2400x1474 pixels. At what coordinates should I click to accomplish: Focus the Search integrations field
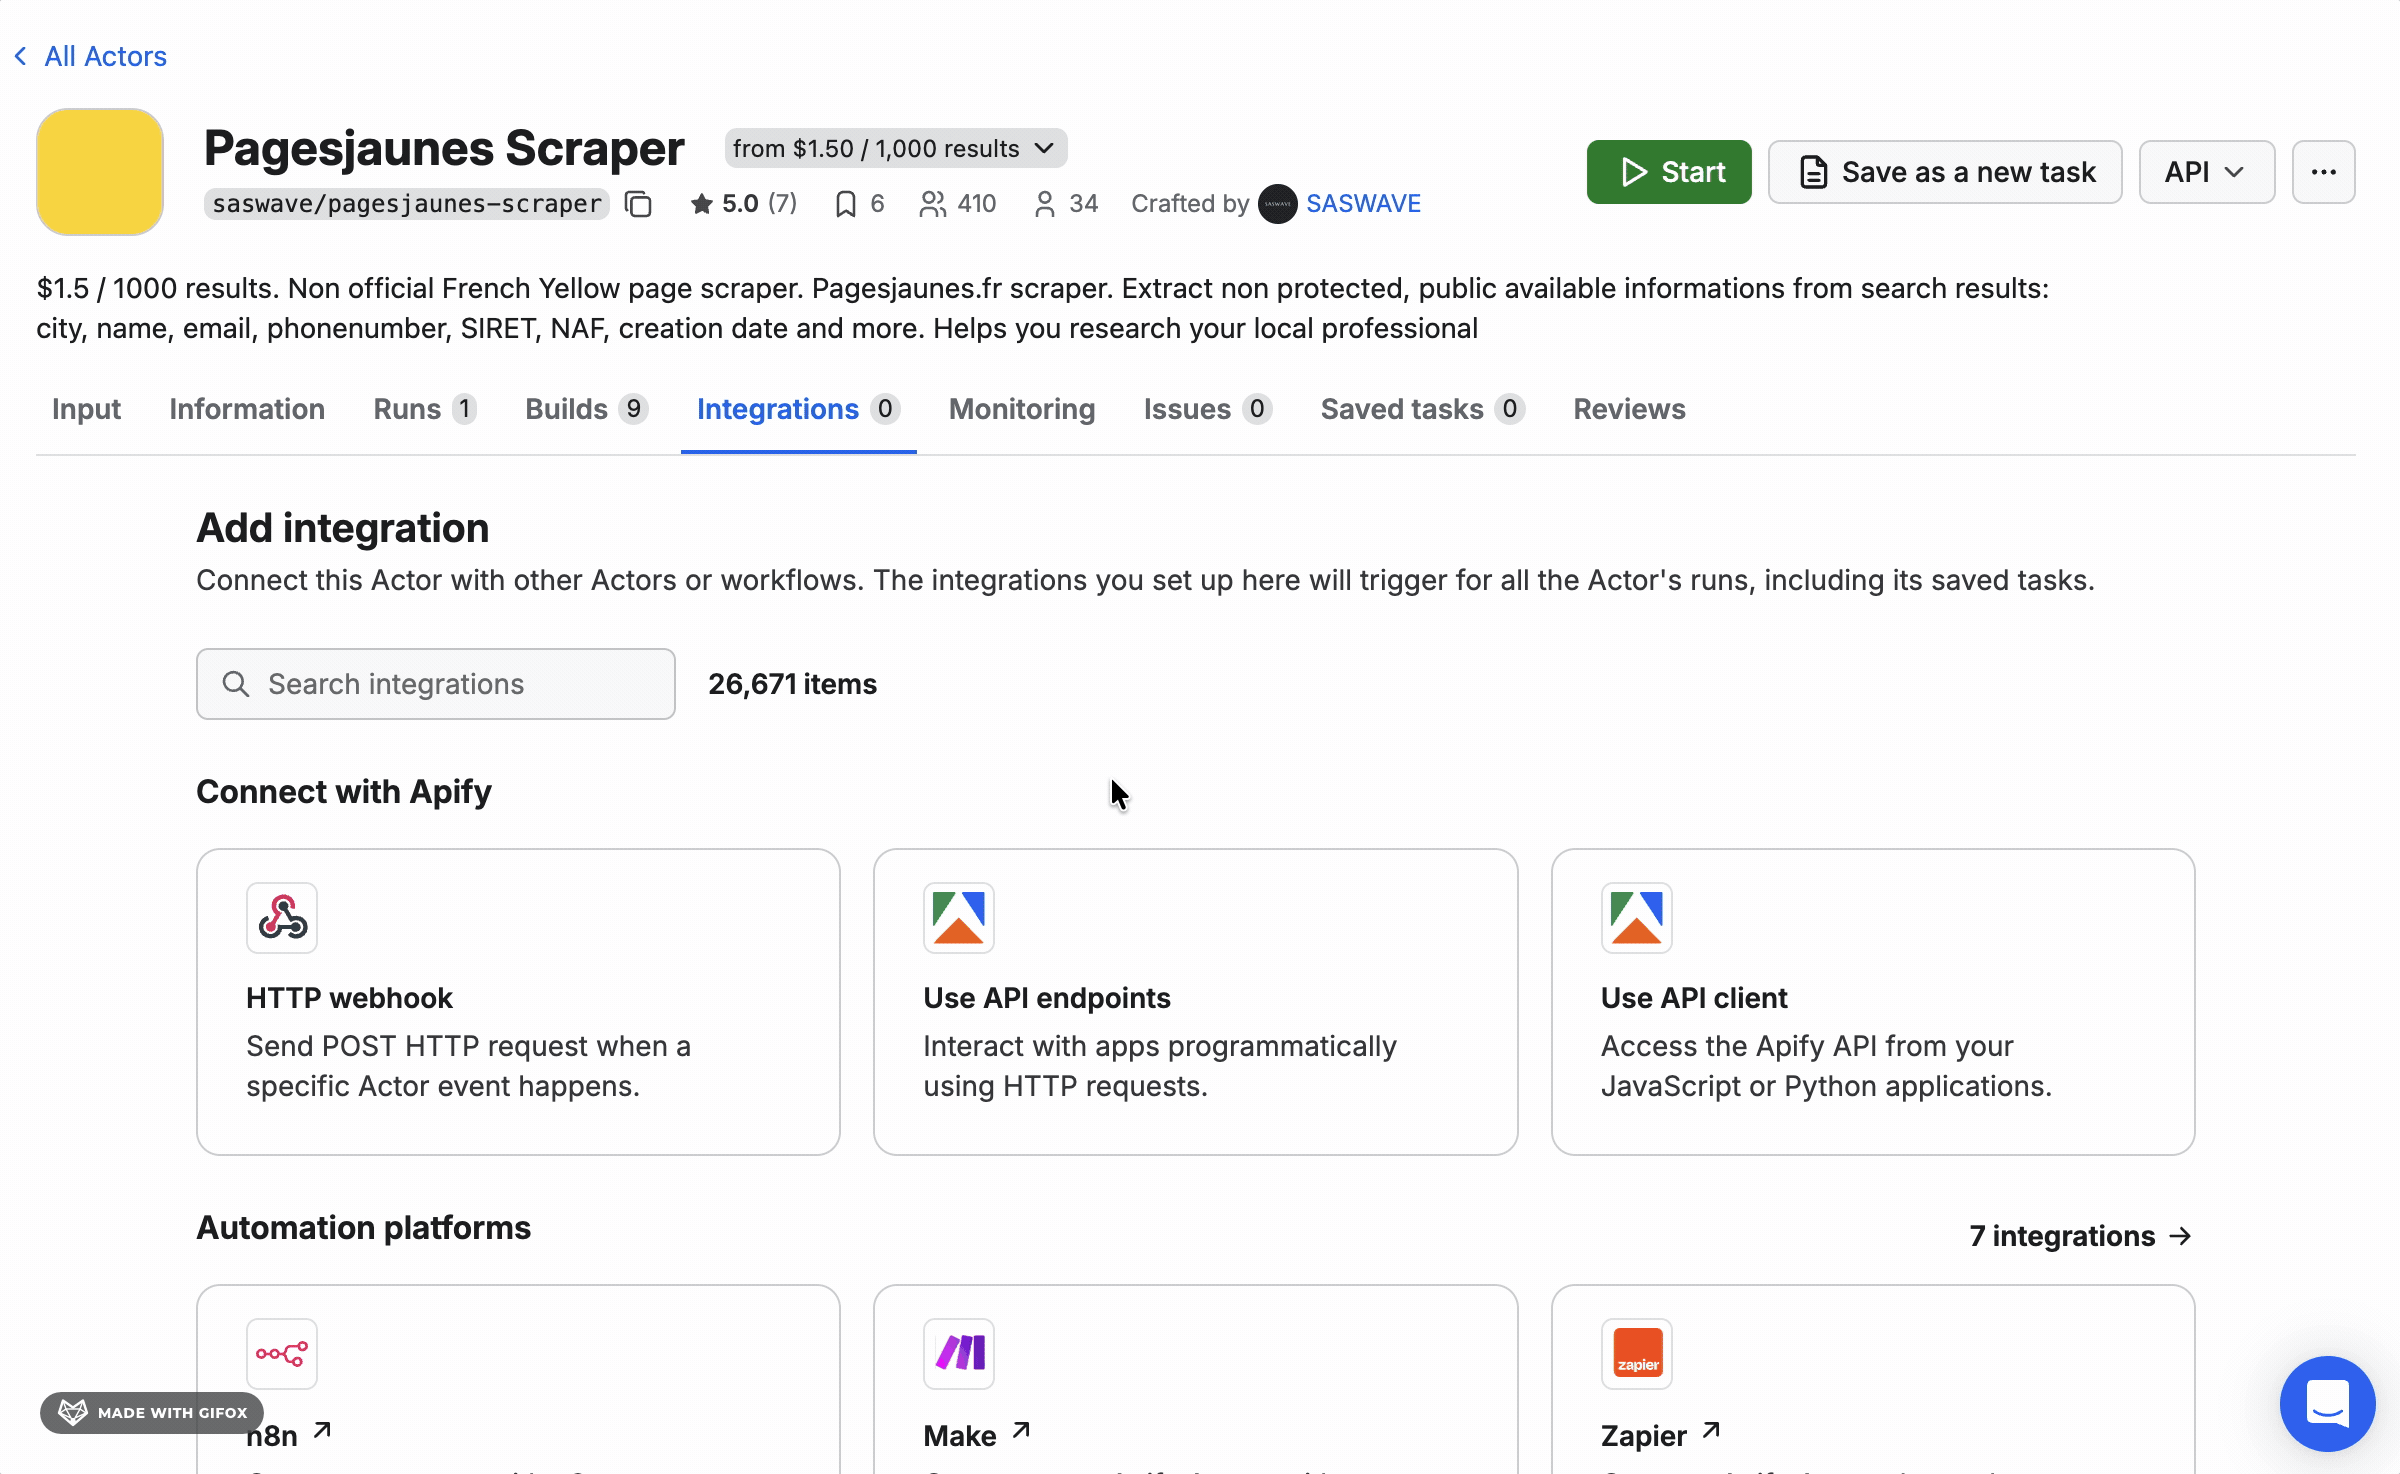tap(436, 684)
